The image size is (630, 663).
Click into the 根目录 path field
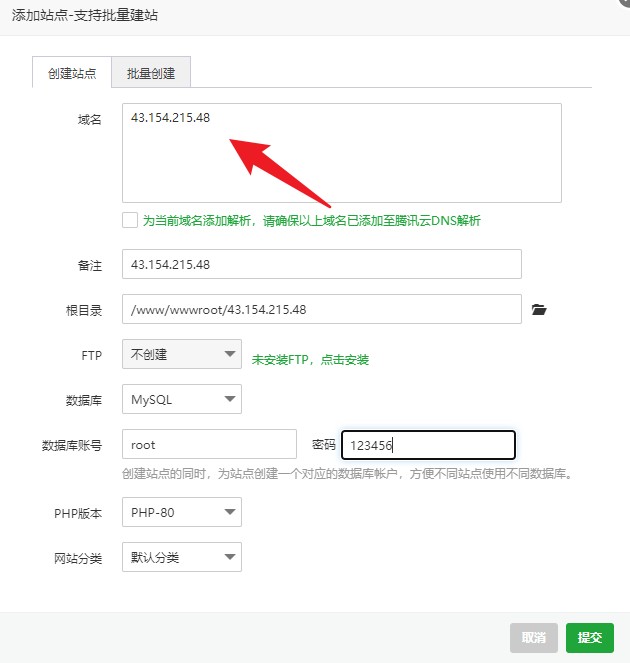pos(321,309)
